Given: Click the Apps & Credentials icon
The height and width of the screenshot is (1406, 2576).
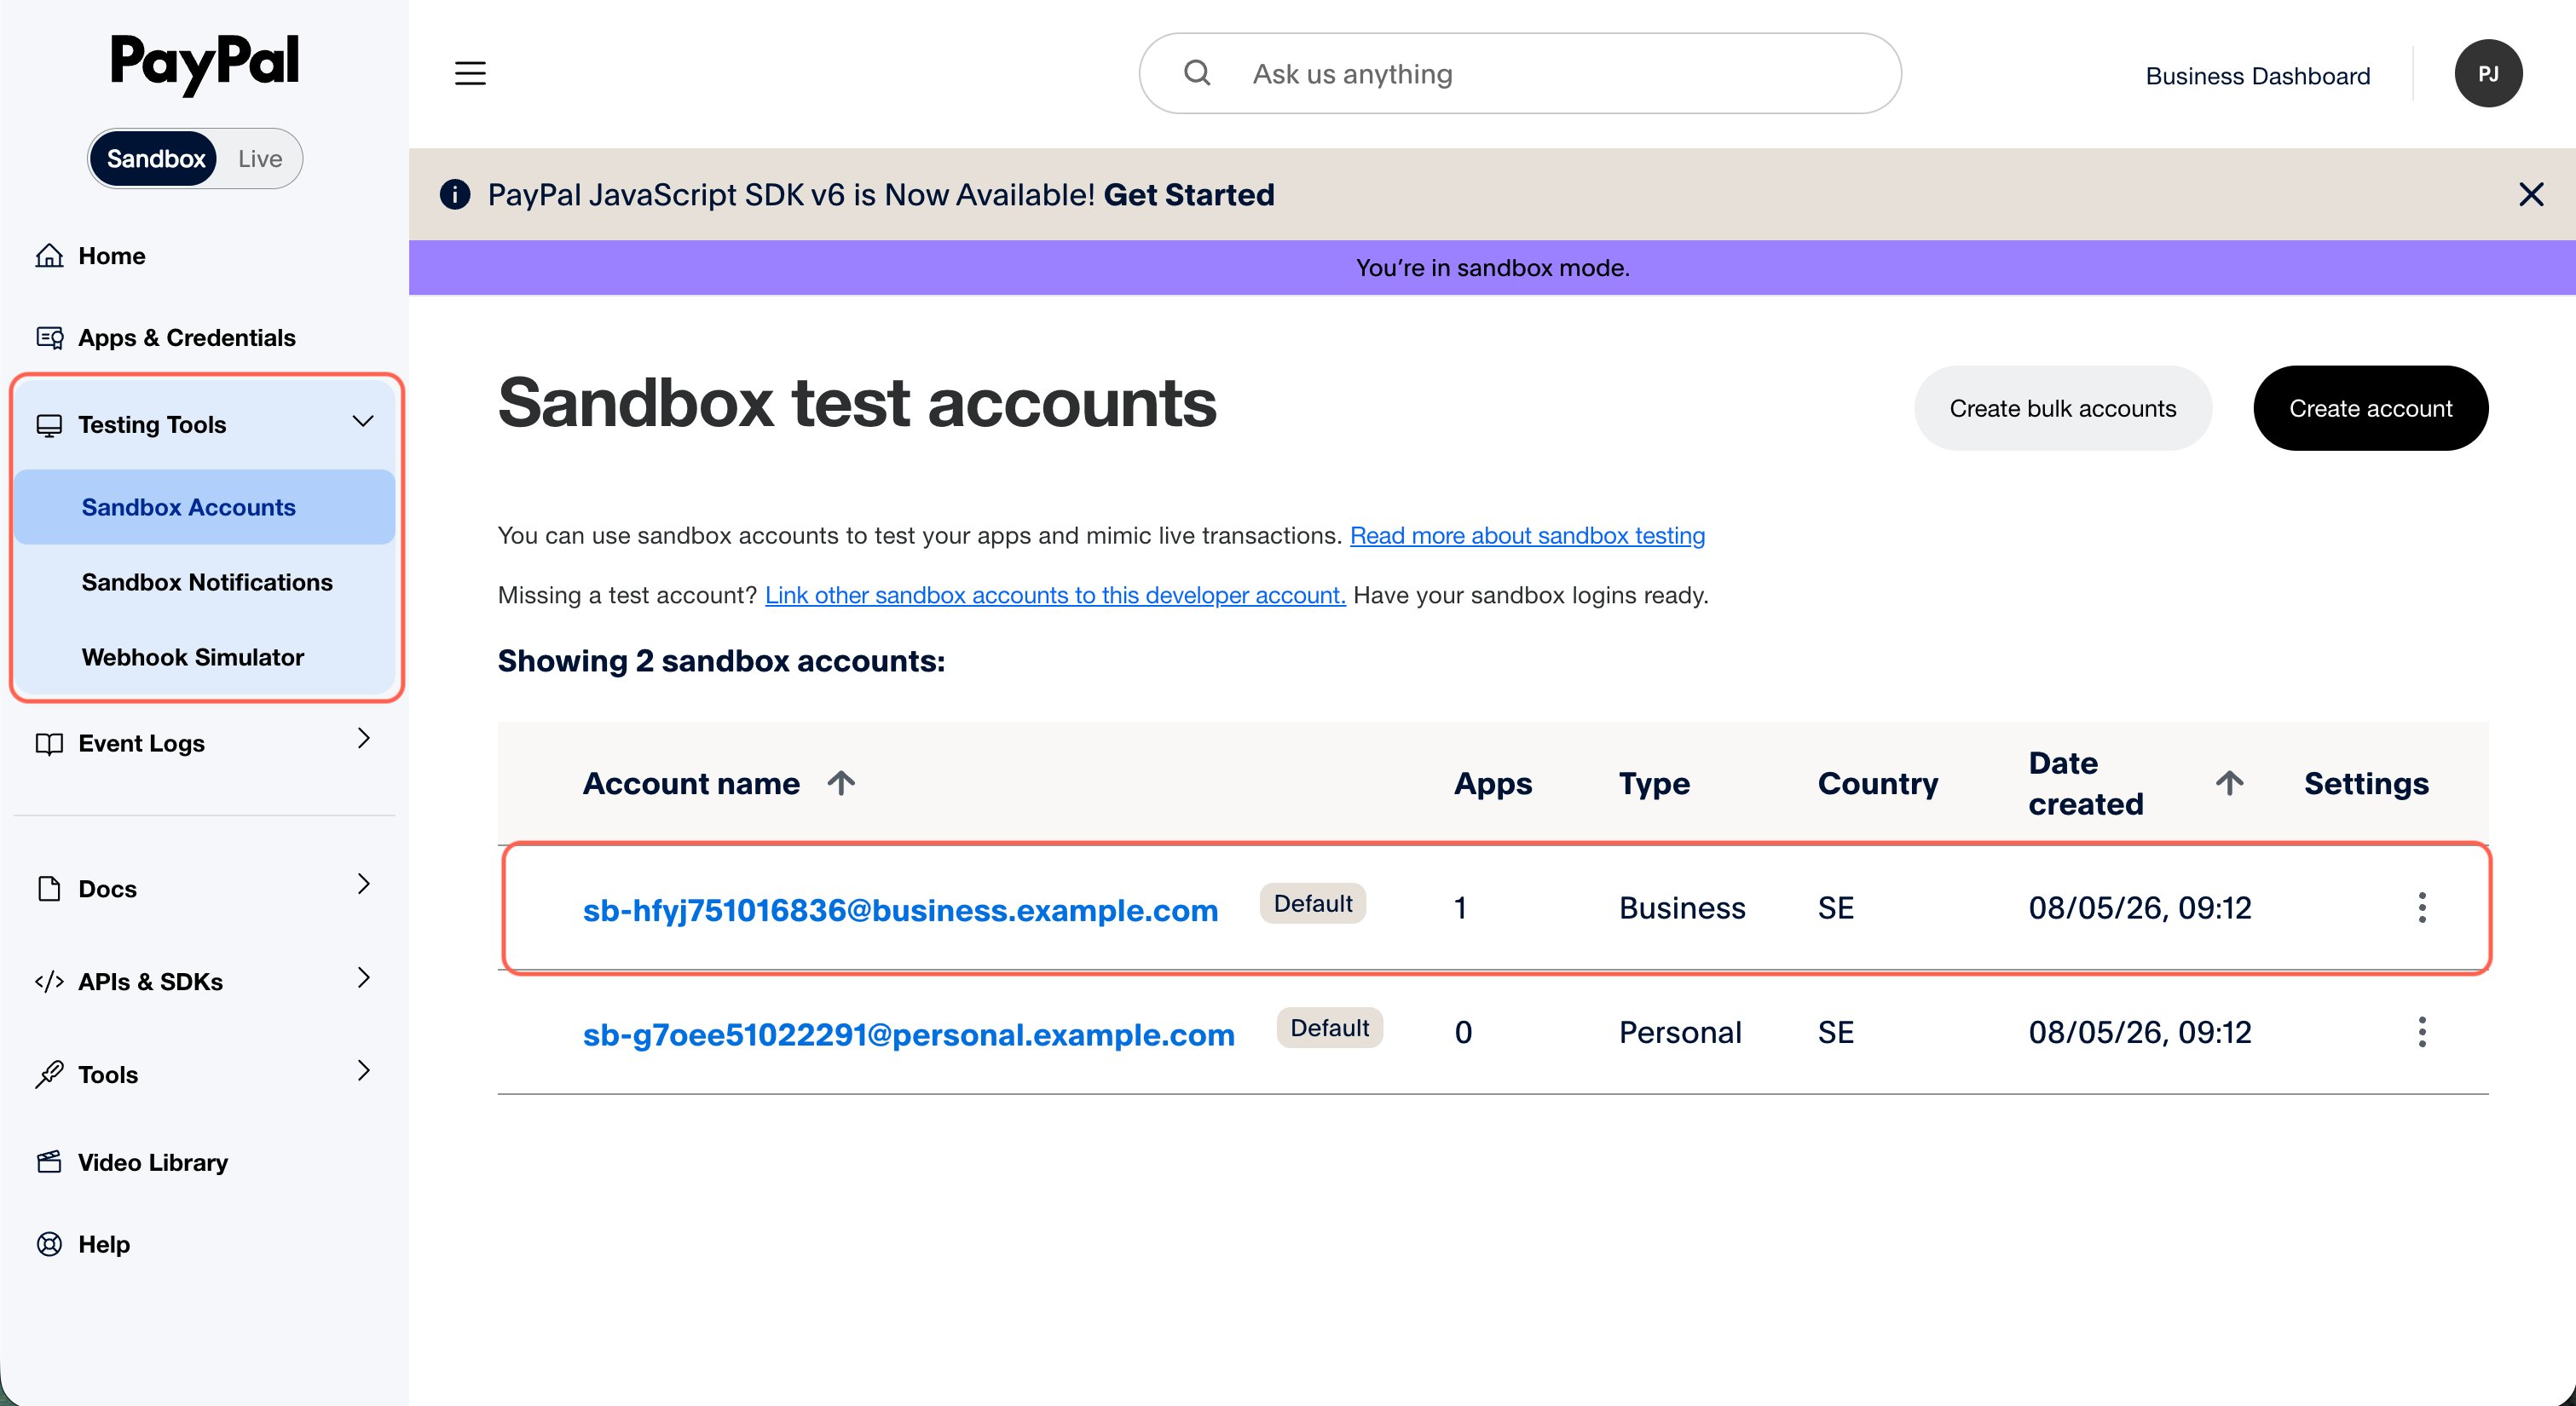Looking at the screenshot, I should coord(49,338).
